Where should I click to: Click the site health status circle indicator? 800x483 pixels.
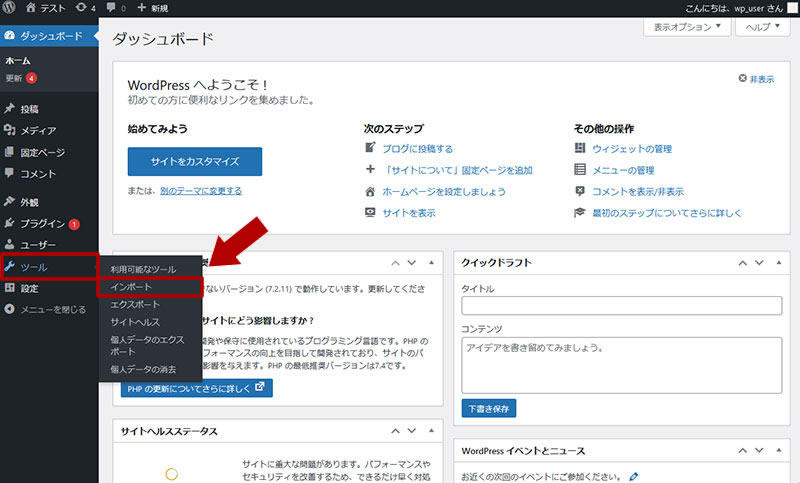pyautogui.click(x=172, y=474)
